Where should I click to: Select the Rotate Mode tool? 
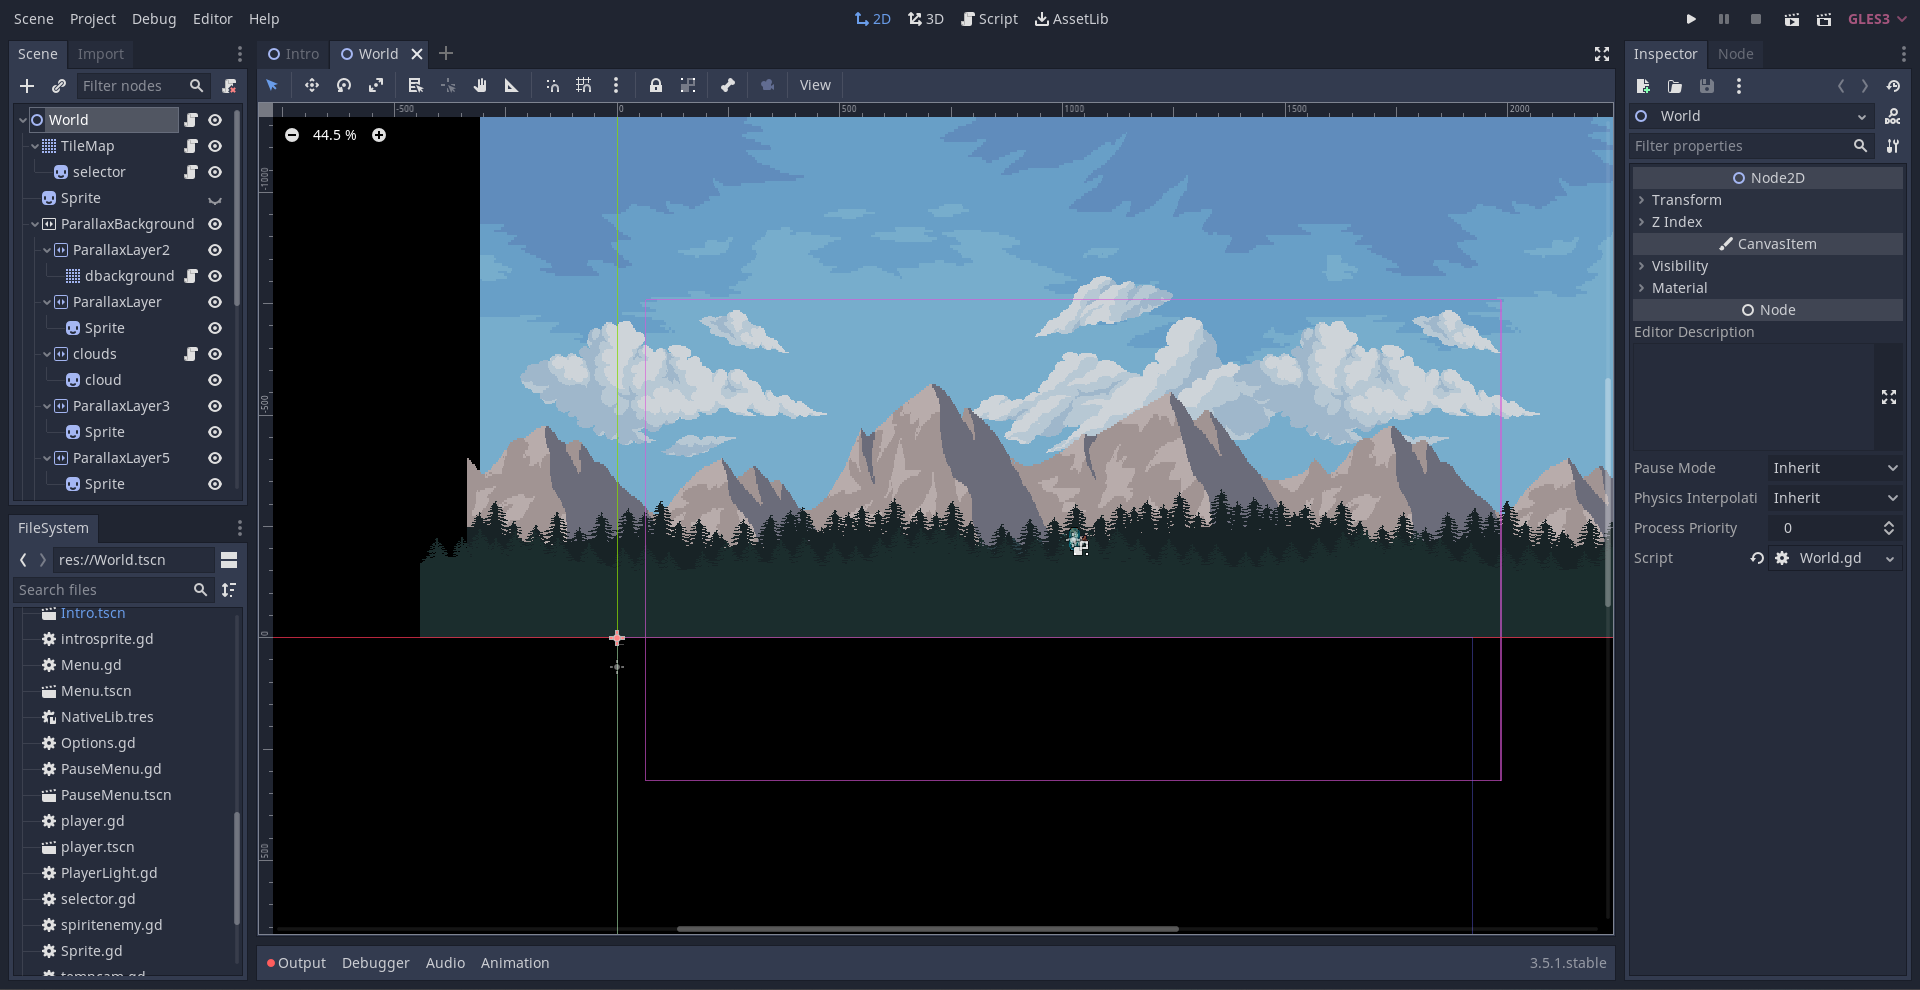[x=344, y=86]
